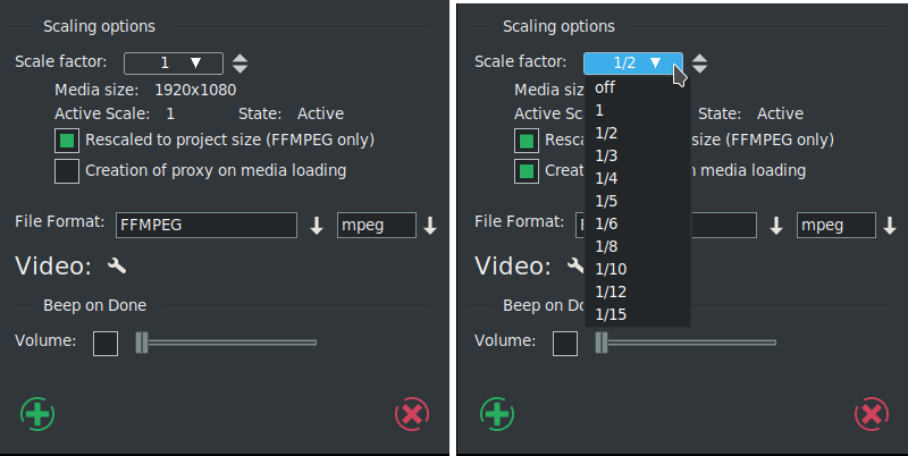
Task: Click Scale factor stepper arrows in left panel
Action: [240, 63]
